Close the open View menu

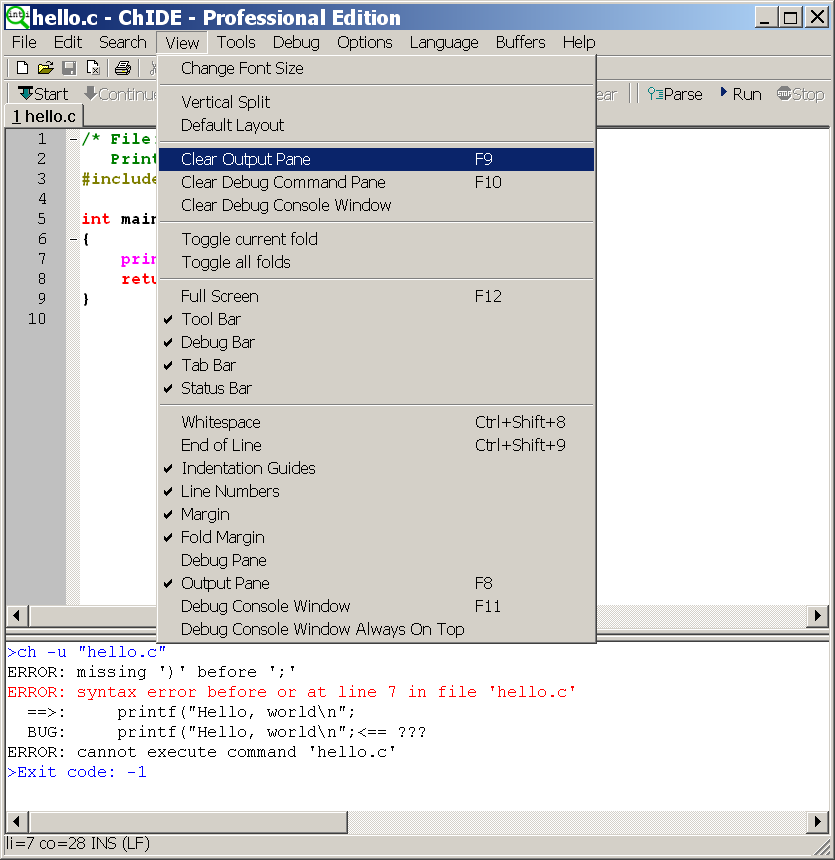click(182, 43)
